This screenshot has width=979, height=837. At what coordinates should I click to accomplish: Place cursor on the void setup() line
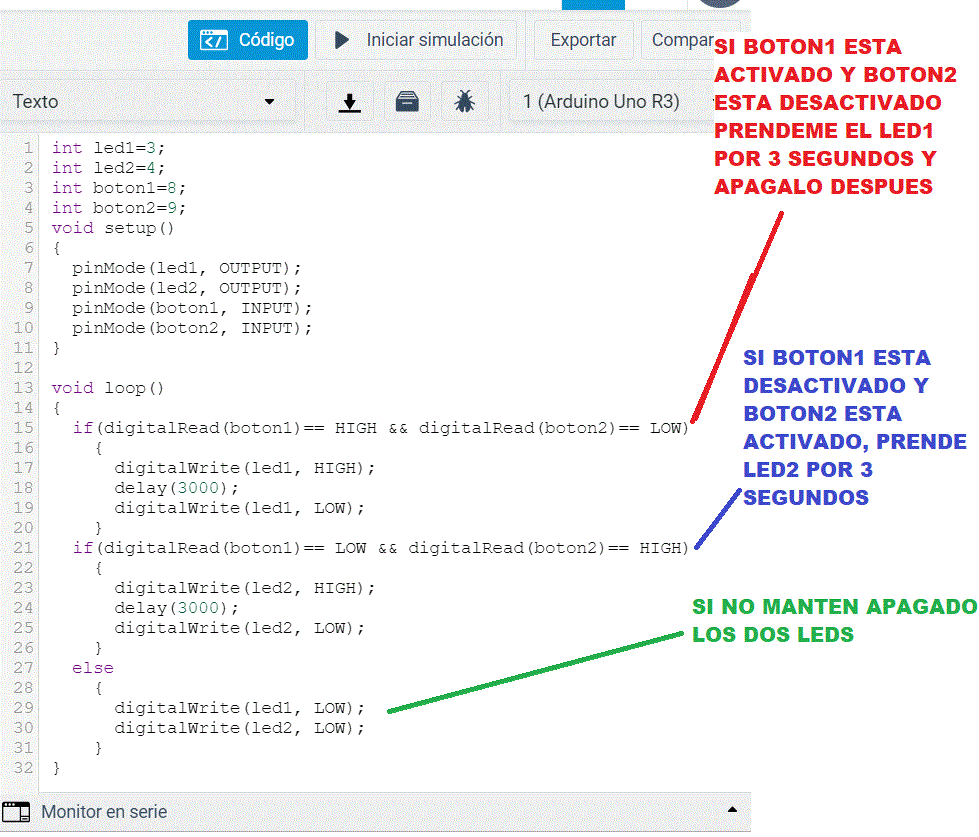tap(113, 228)
